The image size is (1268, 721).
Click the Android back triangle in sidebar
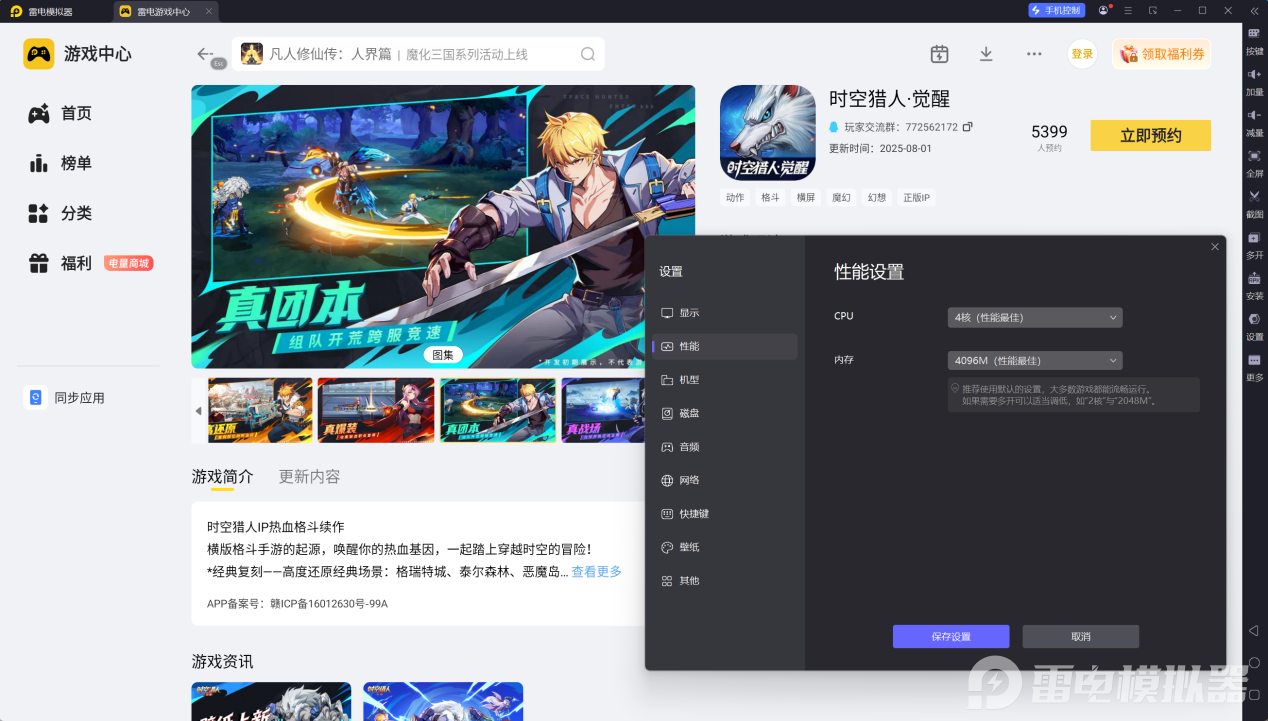(x=1254, y=630)
